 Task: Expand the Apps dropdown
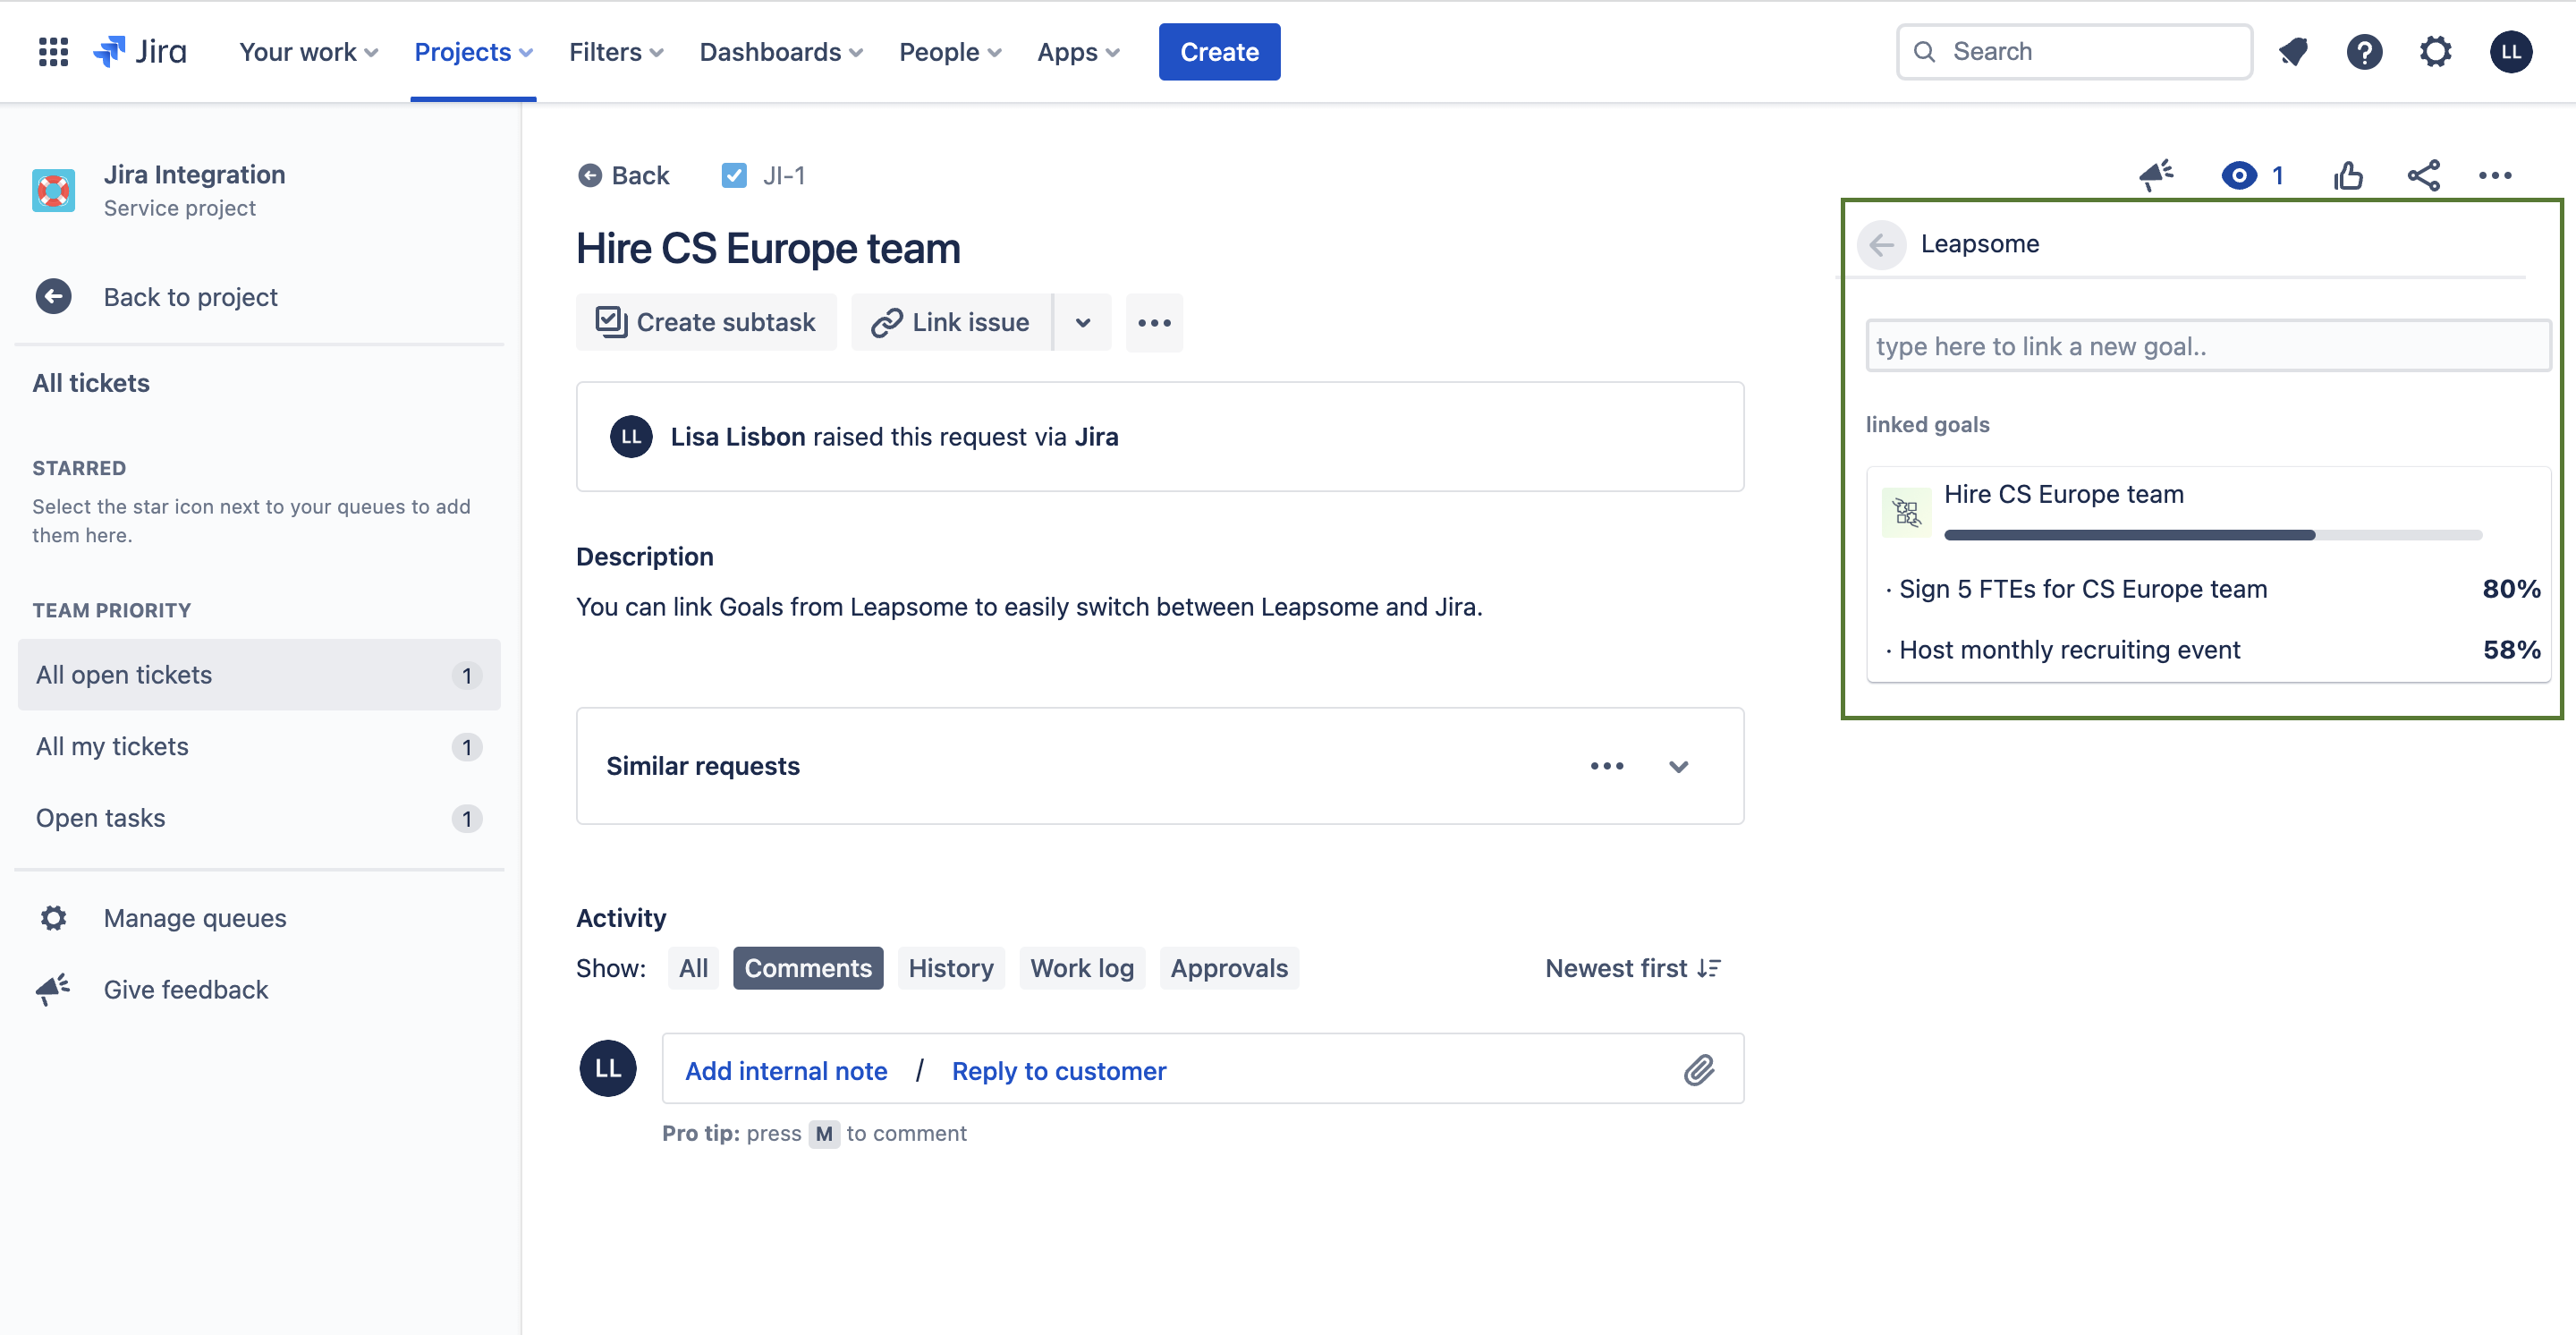pyautogui.click(x=1078, y=52)
